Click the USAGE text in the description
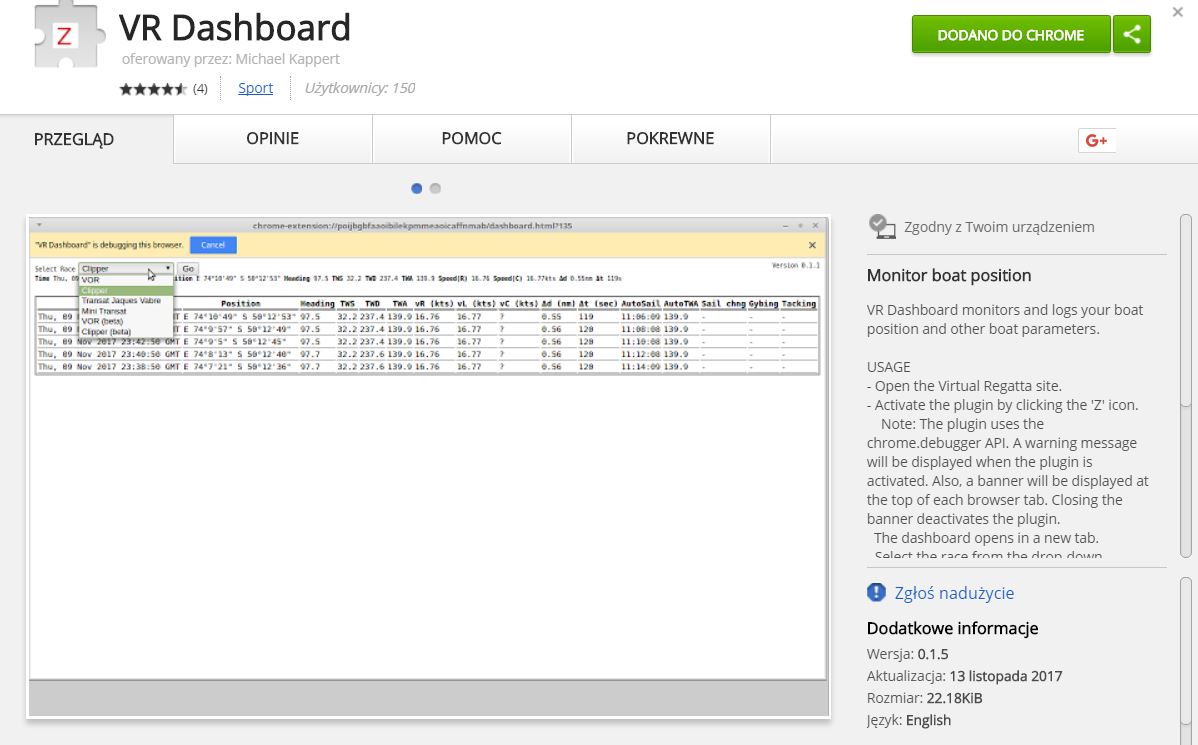The width and height of the screenshot is (1198, 745). click(x=889, y=367)
